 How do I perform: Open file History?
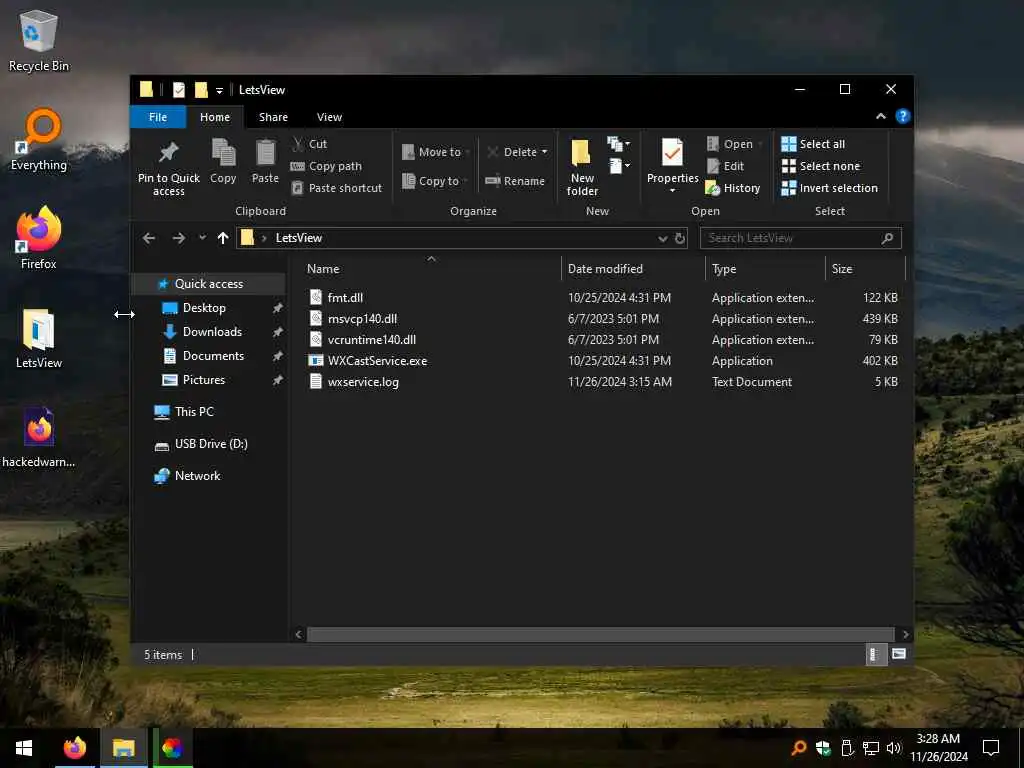click(733, 188)
